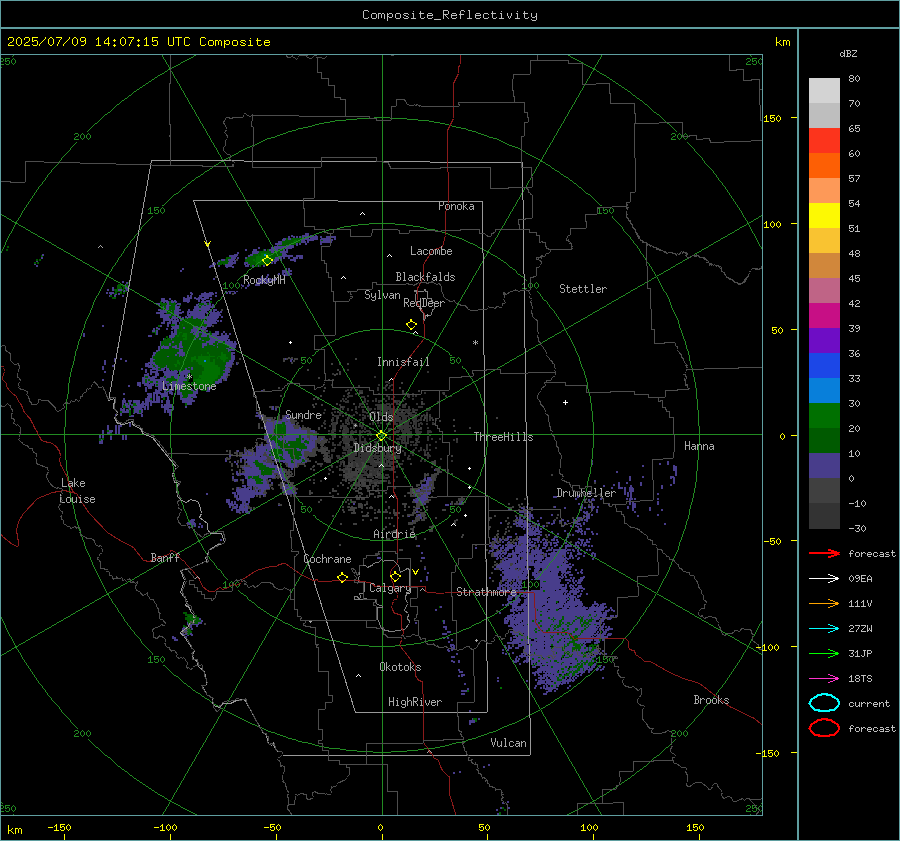
Task: Click the Banff town label
Action: click(x=165, y=557)
